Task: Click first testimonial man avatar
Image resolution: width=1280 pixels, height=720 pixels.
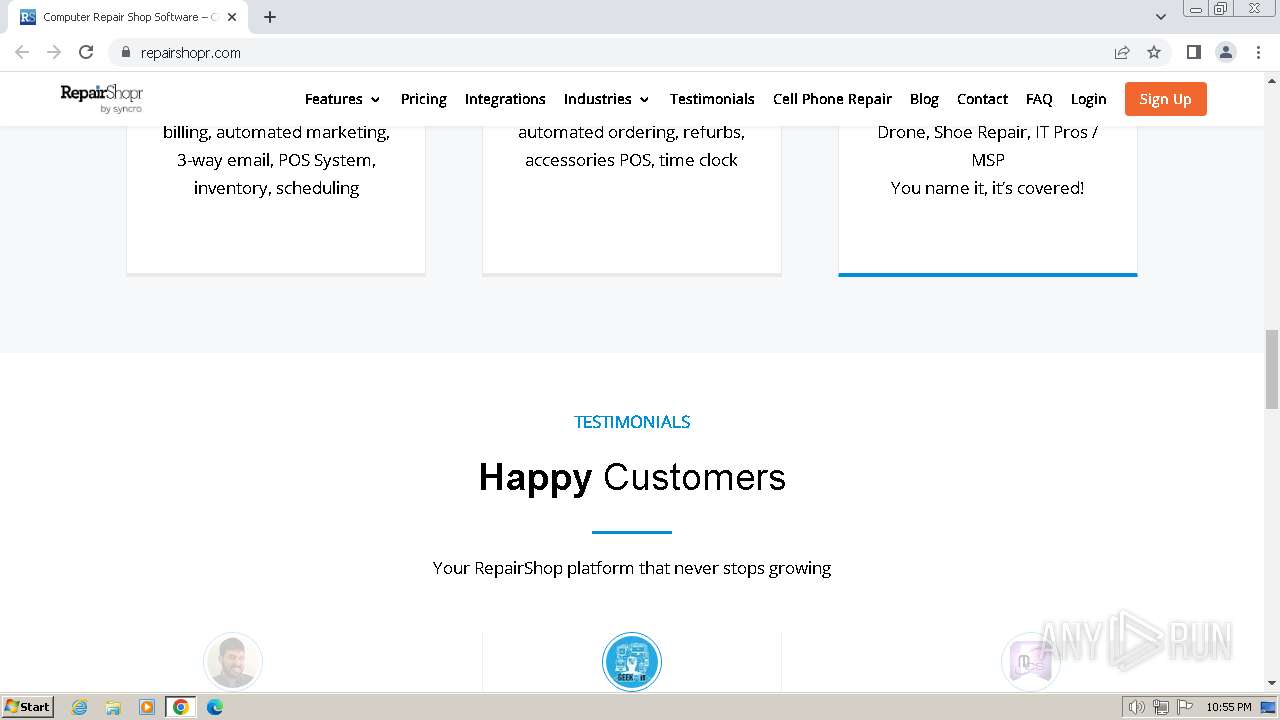Action: [x=233, y=661]
